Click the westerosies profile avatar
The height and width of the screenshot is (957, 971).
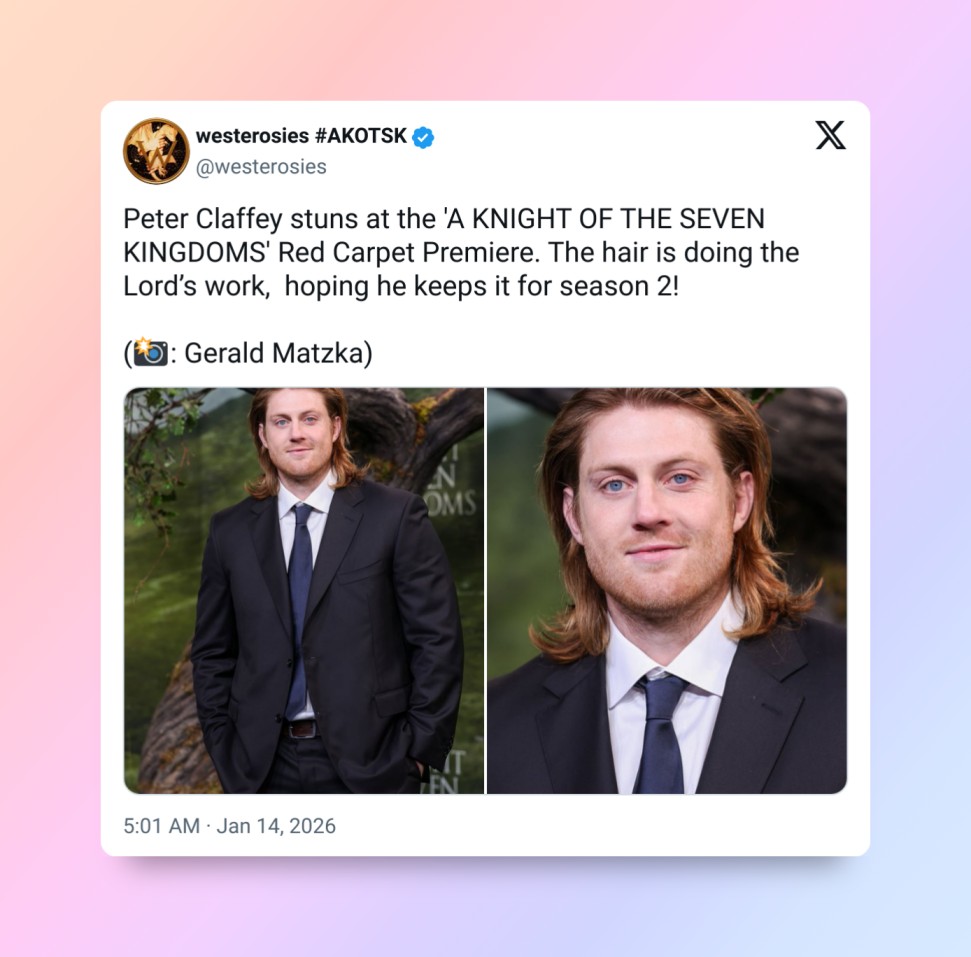click(156, 151)
